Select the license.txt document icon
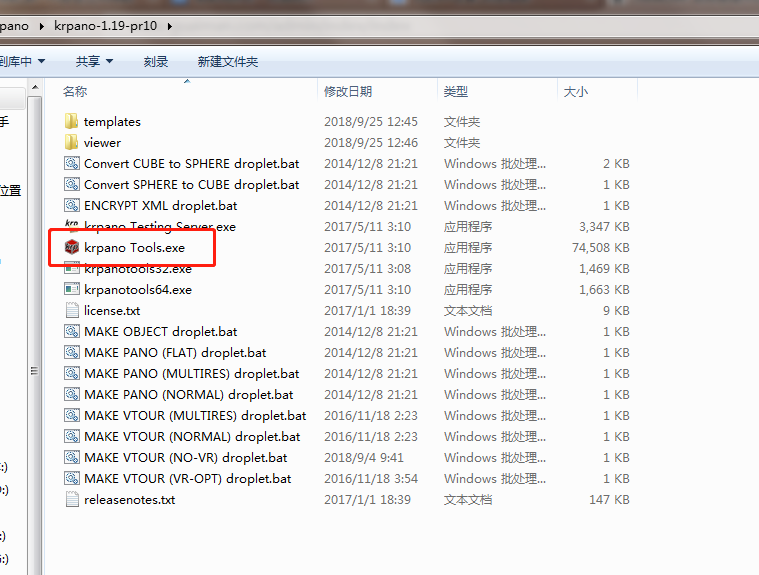759x575 pixels. [x=72, y=310]
